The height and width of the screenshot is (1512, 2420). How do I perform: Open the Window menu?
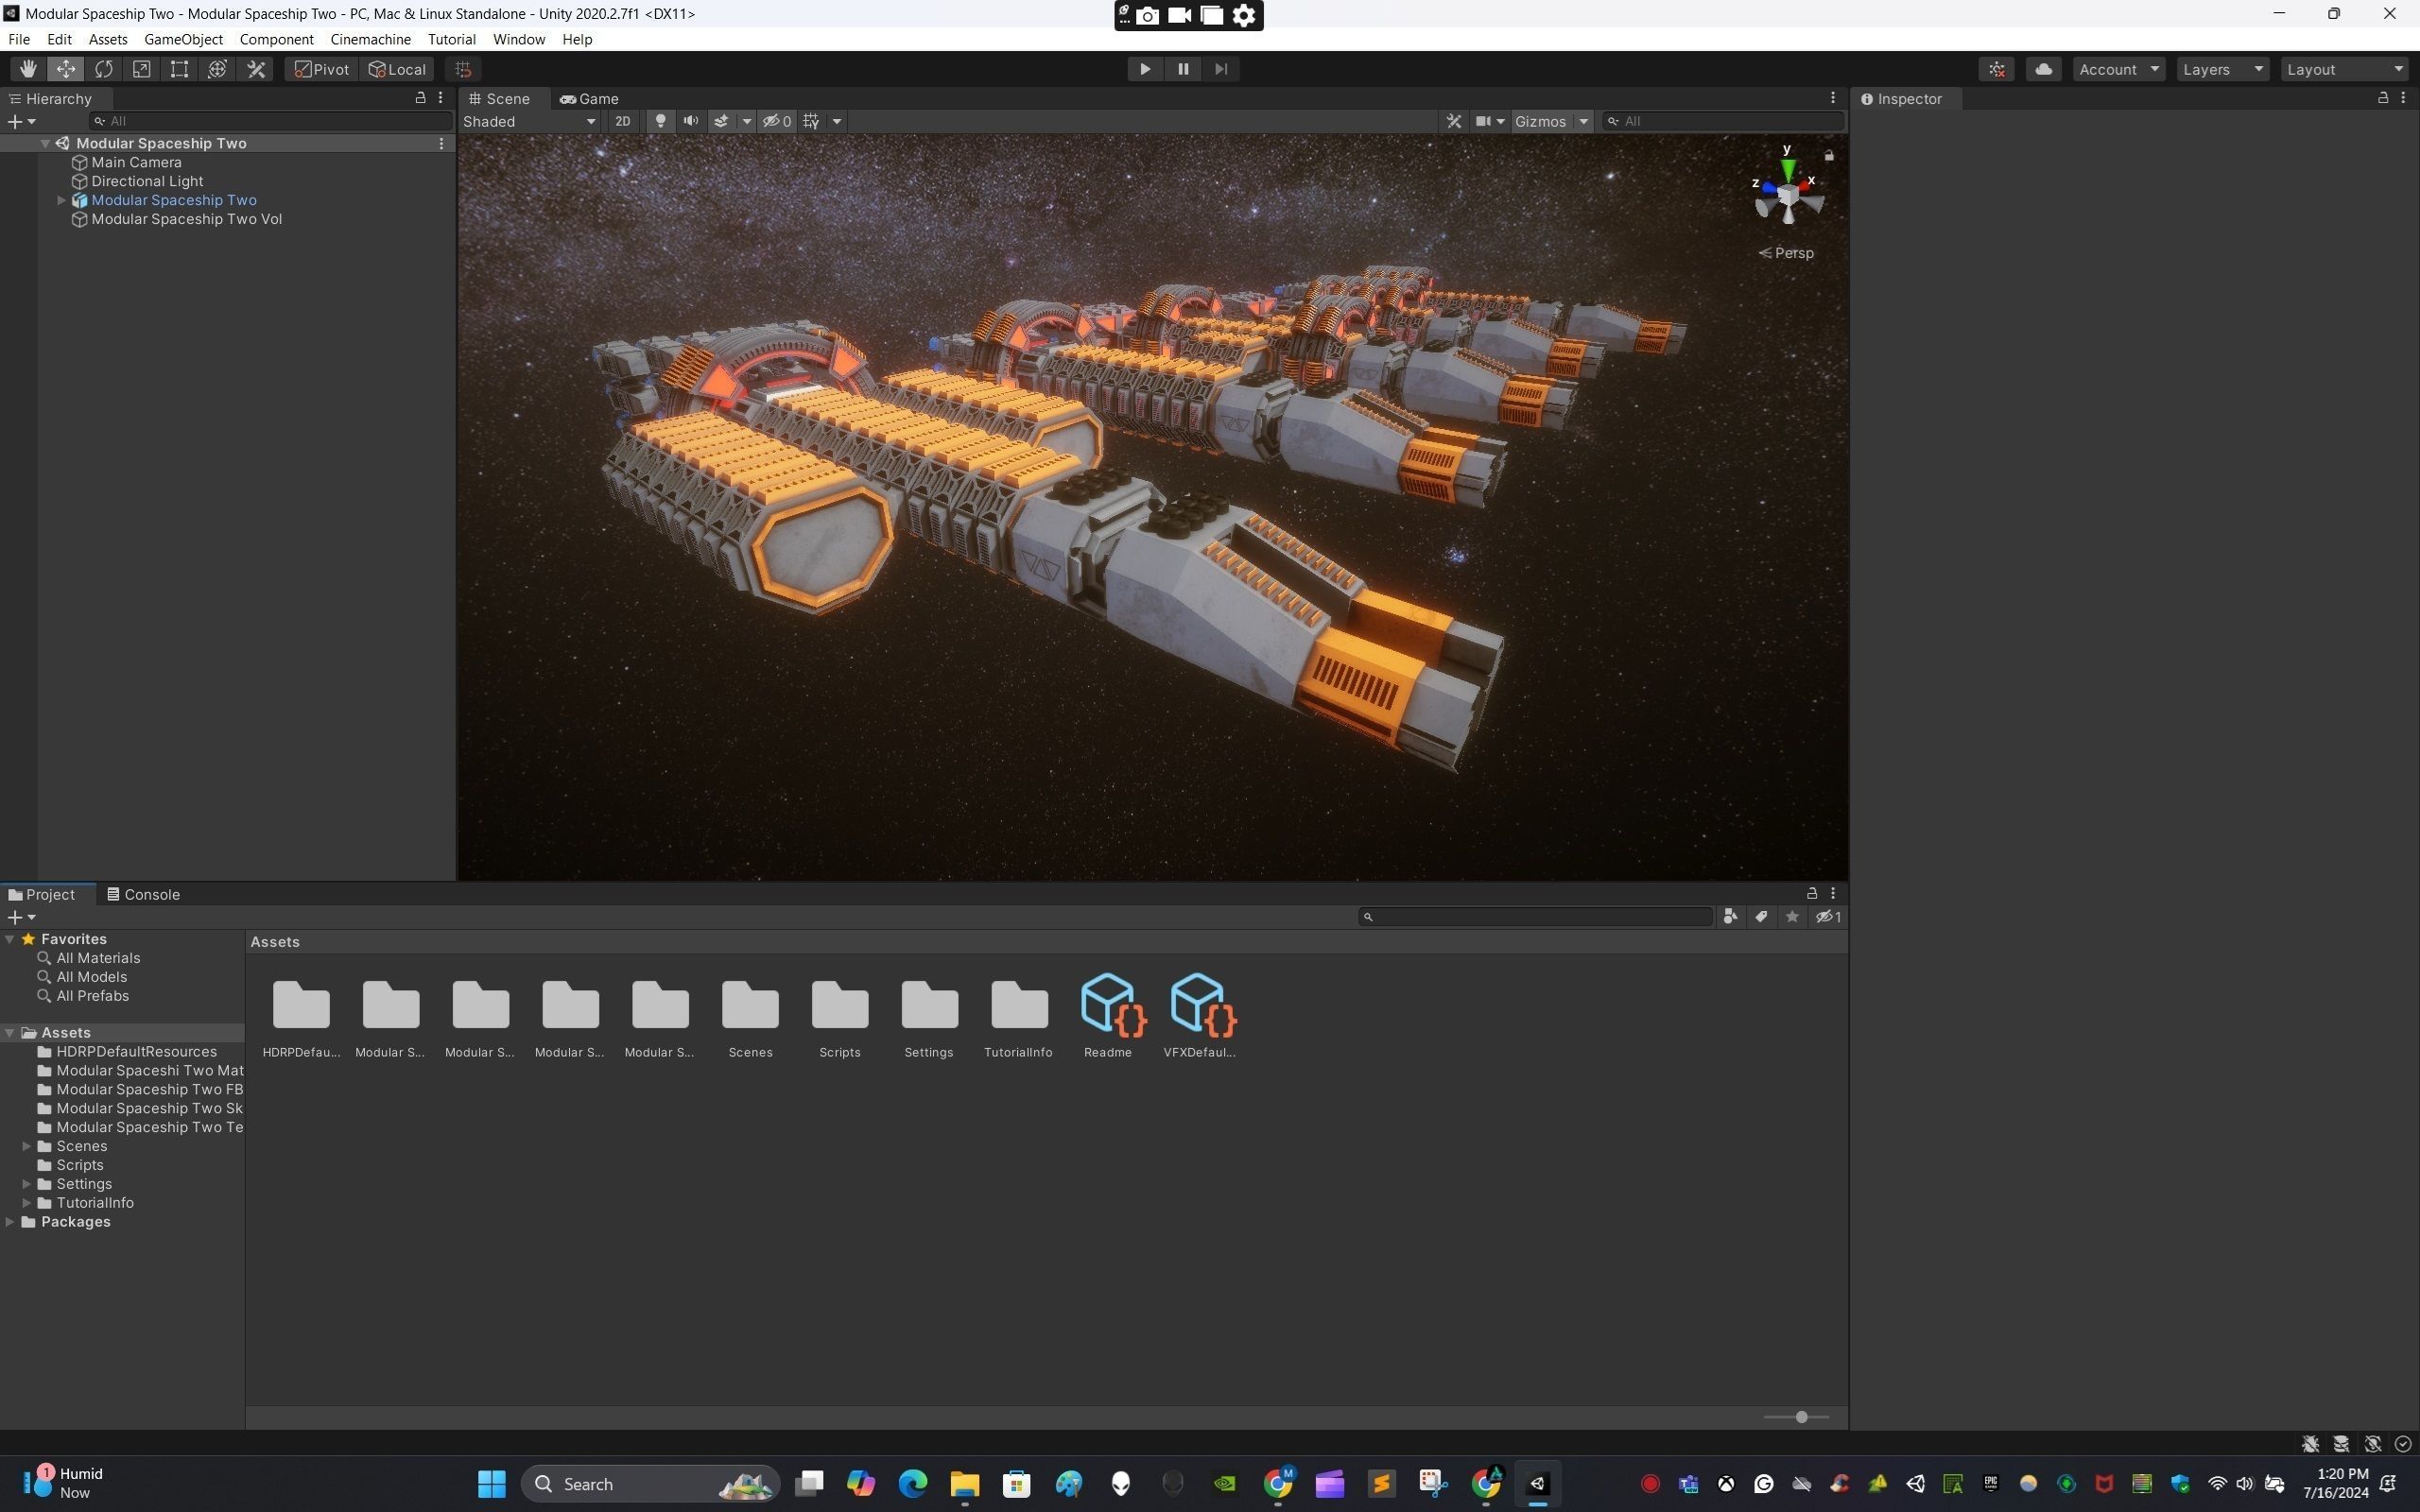pos(519,39)
